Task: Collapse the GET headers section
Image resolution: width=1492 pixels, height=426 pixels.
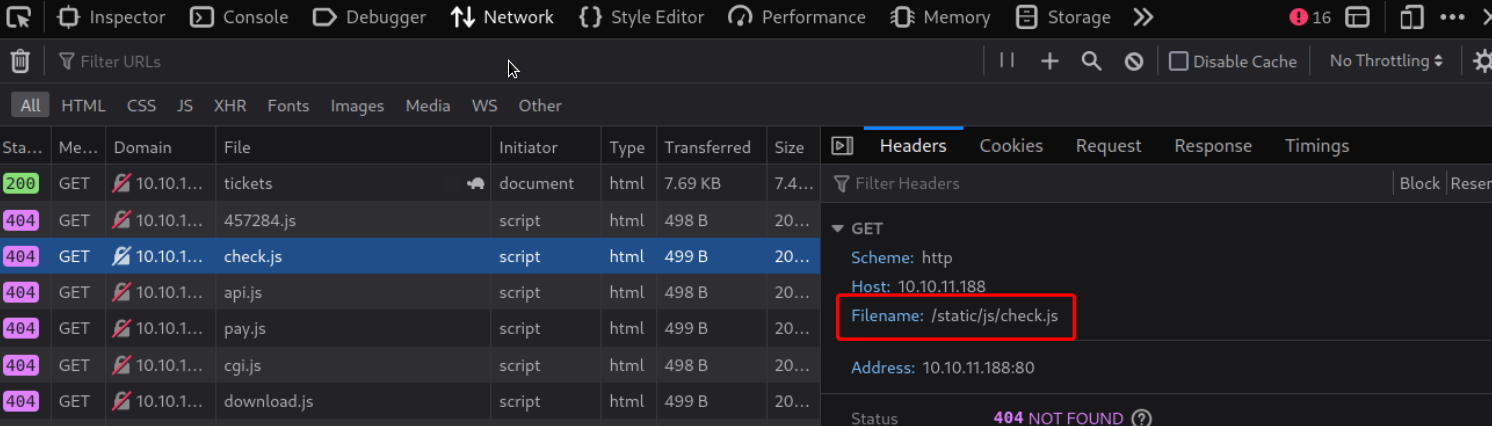Action: (838, 229)
